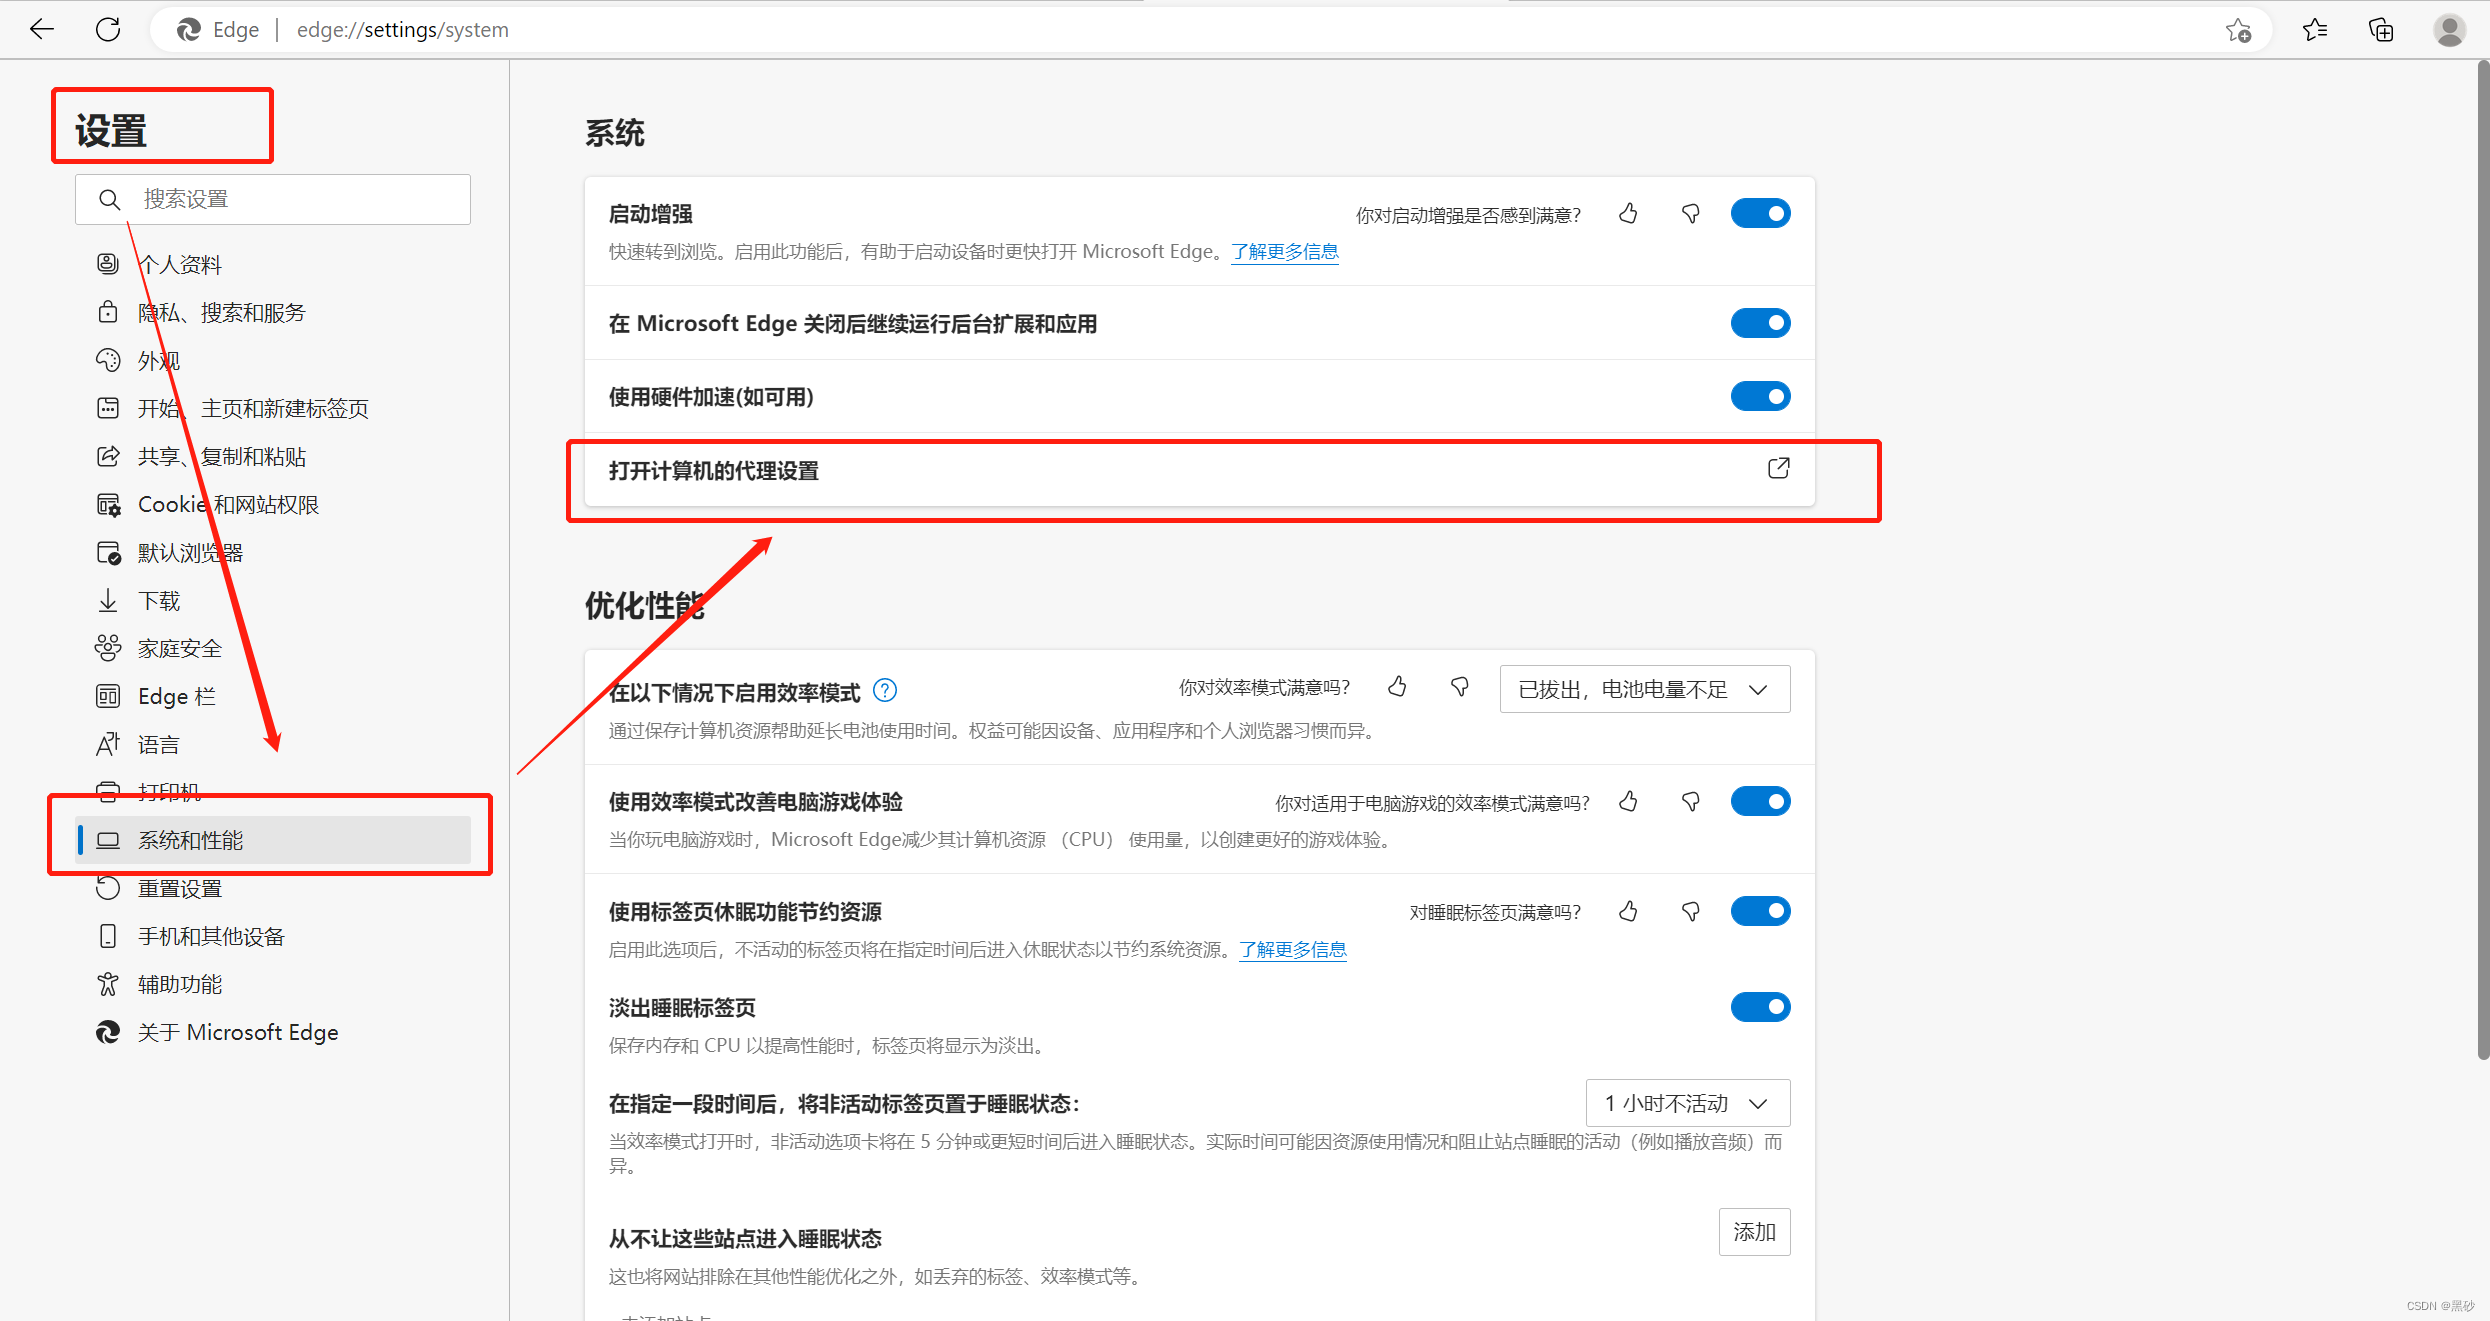This screenshot has width=2490, height=1321.
Task: Click the browser back arrow
Action: coord(42,30)
